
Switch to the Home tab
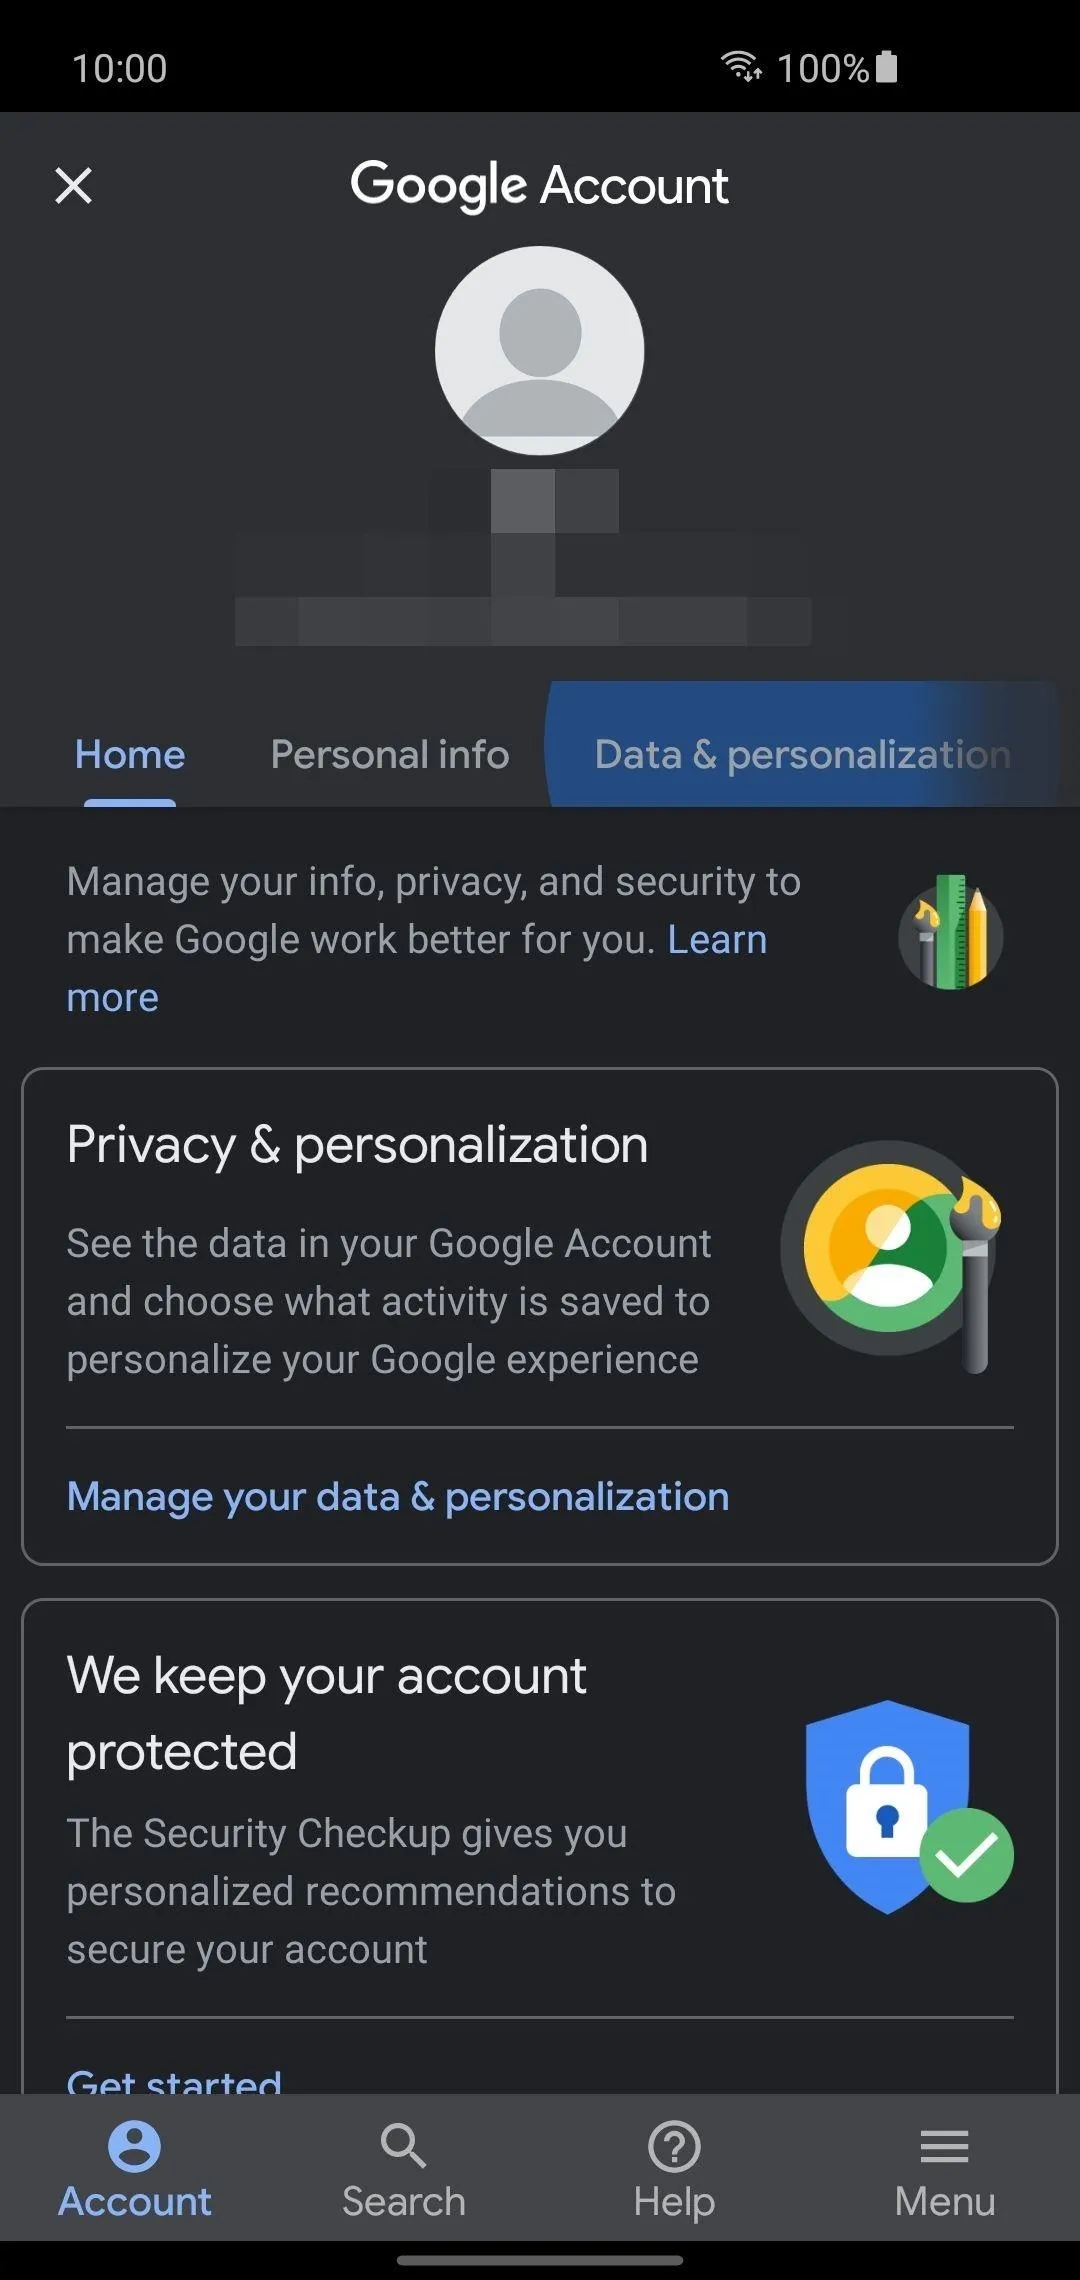tap(130, 755)
